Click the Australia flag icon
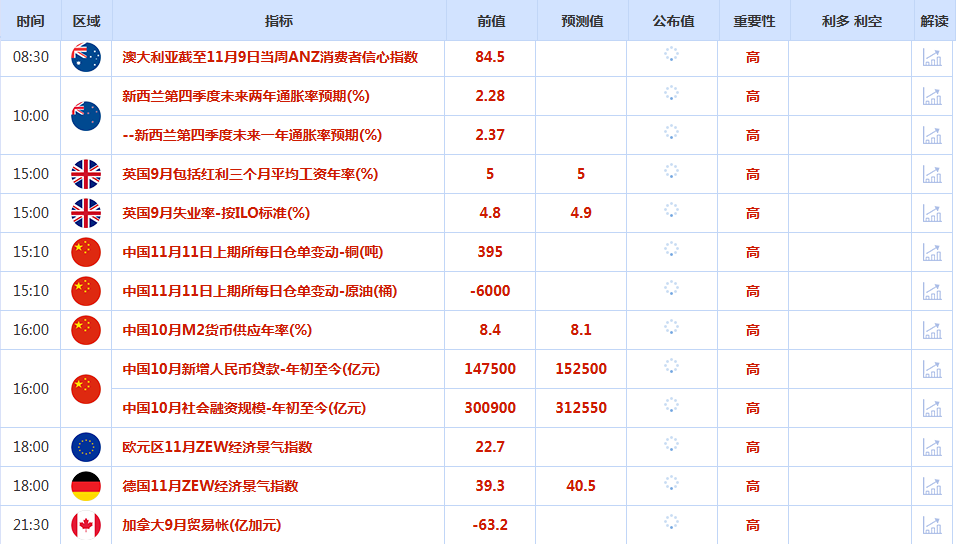This screenshot has width=956, height=544. 86,57
